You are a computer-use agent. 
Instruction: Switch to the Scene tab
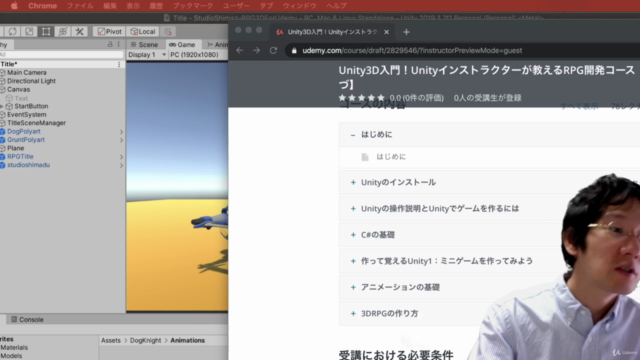coord(144,44)
